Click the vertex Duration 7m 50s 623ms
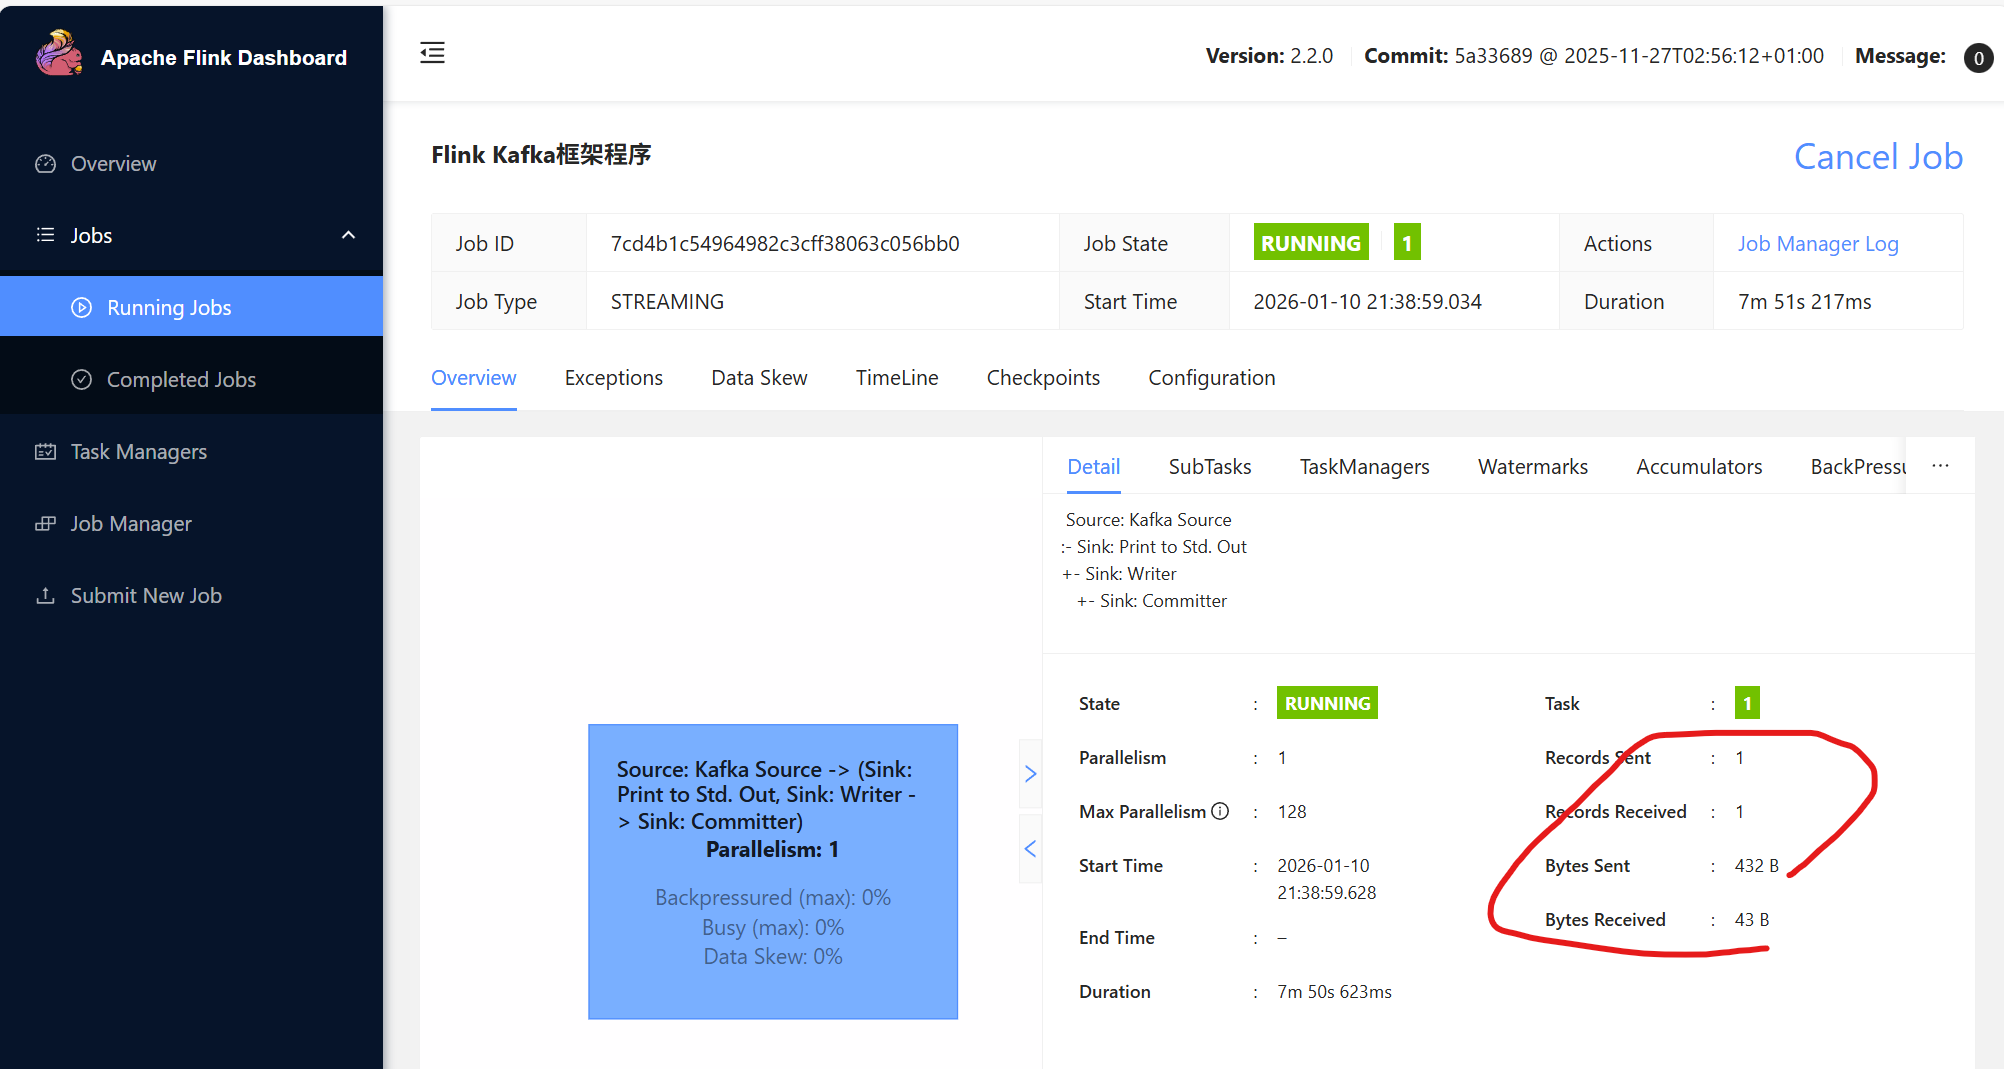2004x1069 pixels. point(1334,992)
